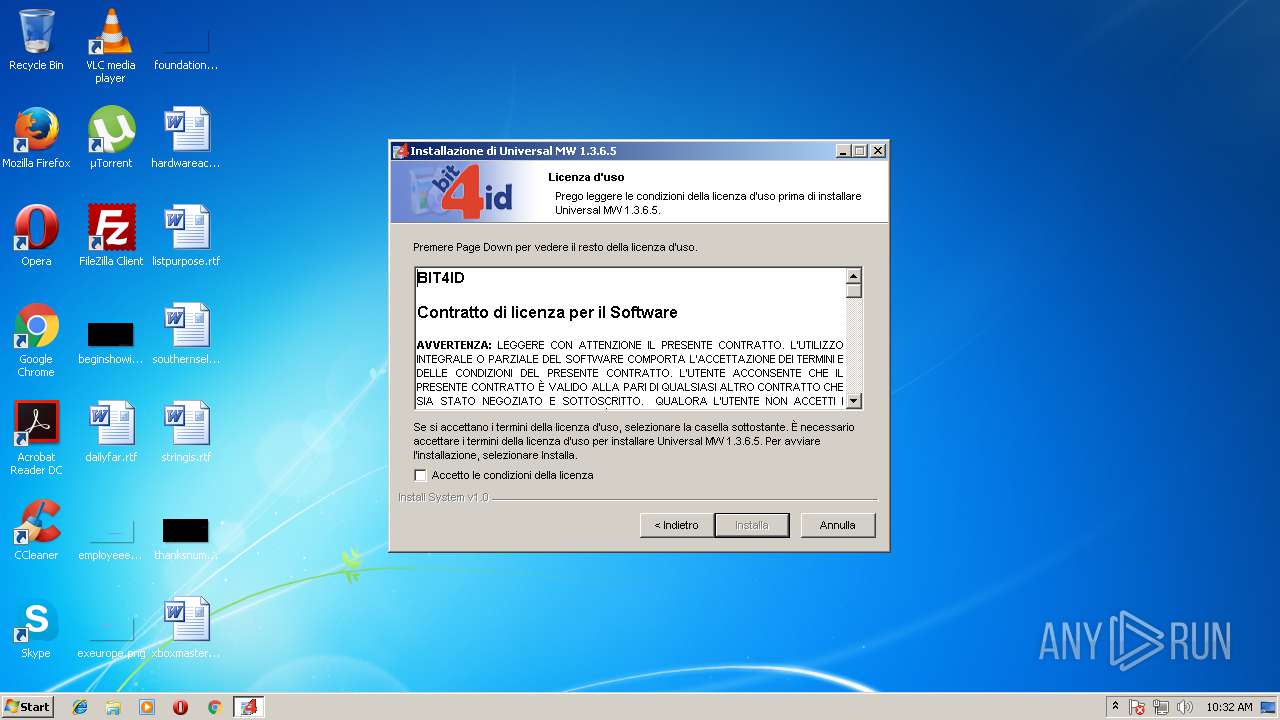
Task: Click license scrollbar thumb
Action: point(854,291)
